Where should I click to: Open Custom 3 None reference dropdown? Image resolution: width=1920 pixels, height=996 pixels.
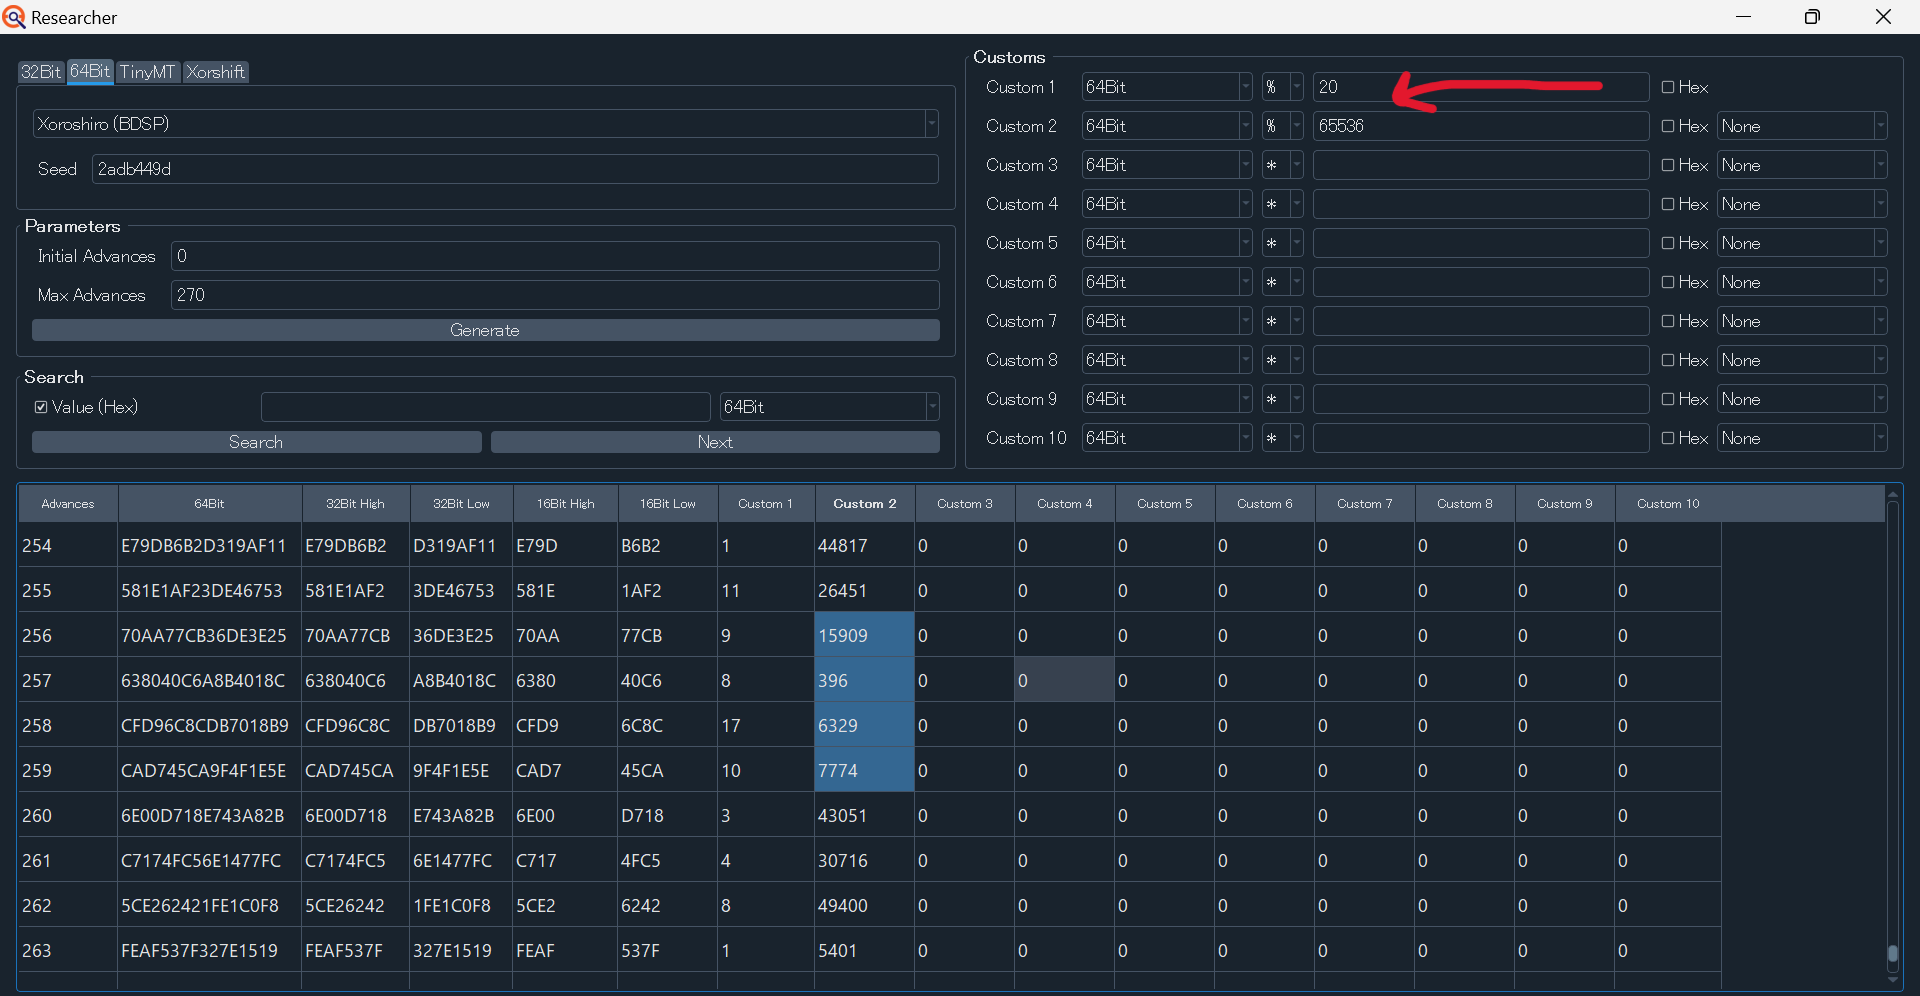click(x=1802, y=165)
